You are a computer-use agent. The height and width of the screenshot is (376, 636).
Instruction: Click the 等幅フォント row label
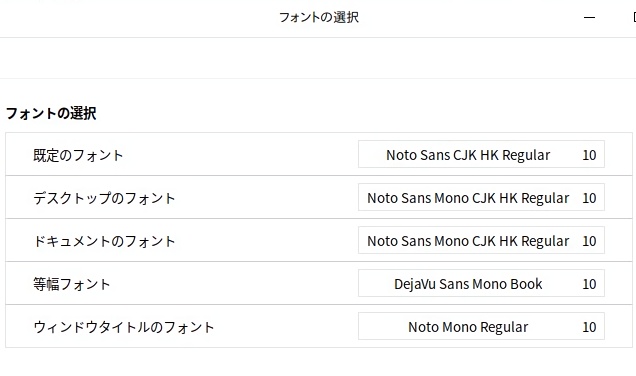click(x=72, y=284)
